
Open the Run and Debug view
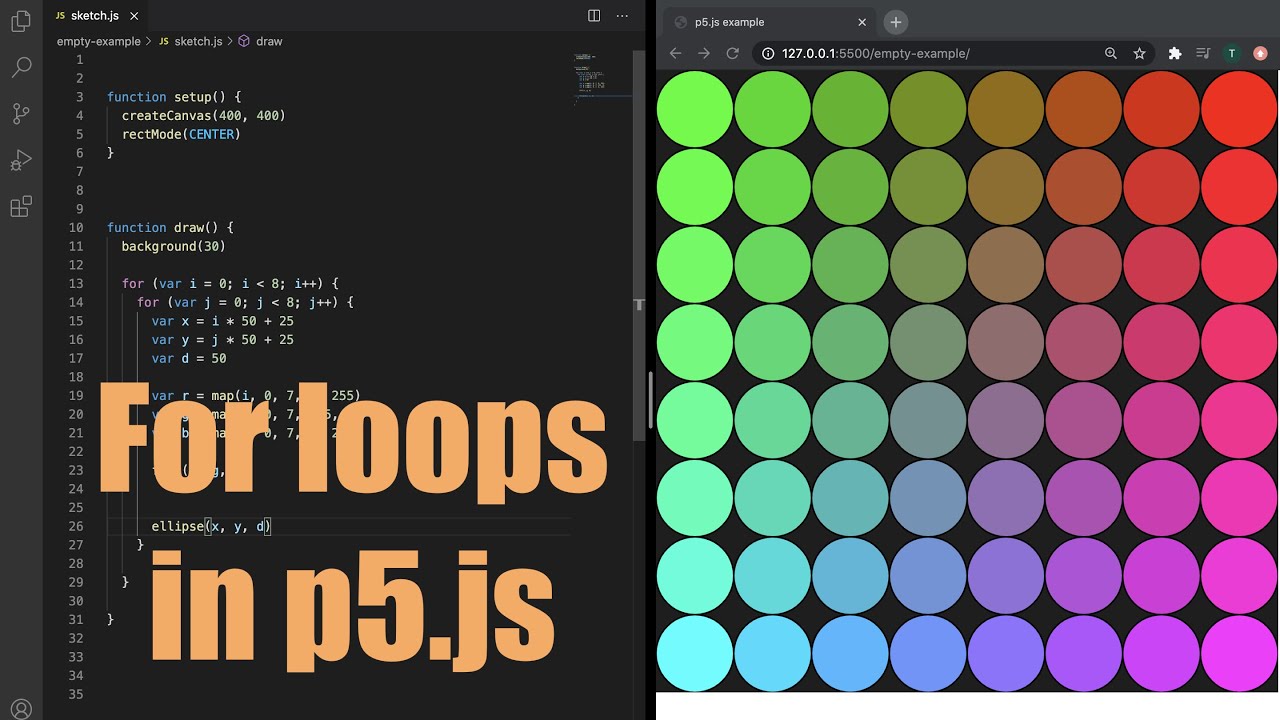click(20, 161)
